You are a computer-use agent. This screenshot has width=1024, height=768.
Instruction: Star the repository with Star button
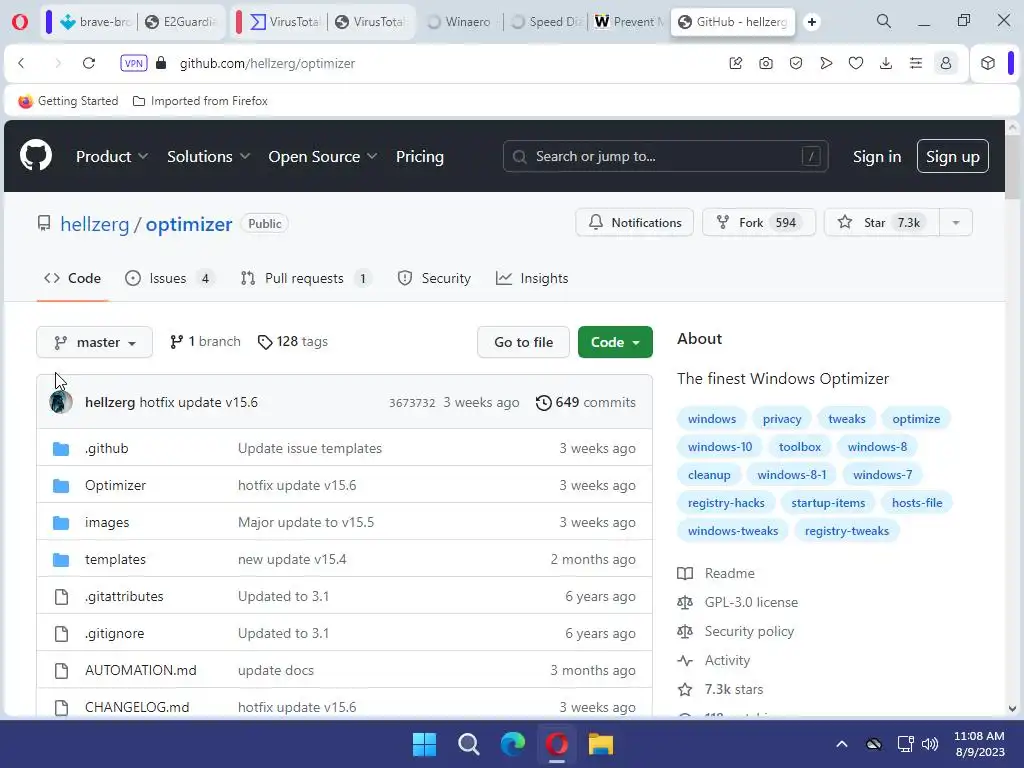coord(881,223)
